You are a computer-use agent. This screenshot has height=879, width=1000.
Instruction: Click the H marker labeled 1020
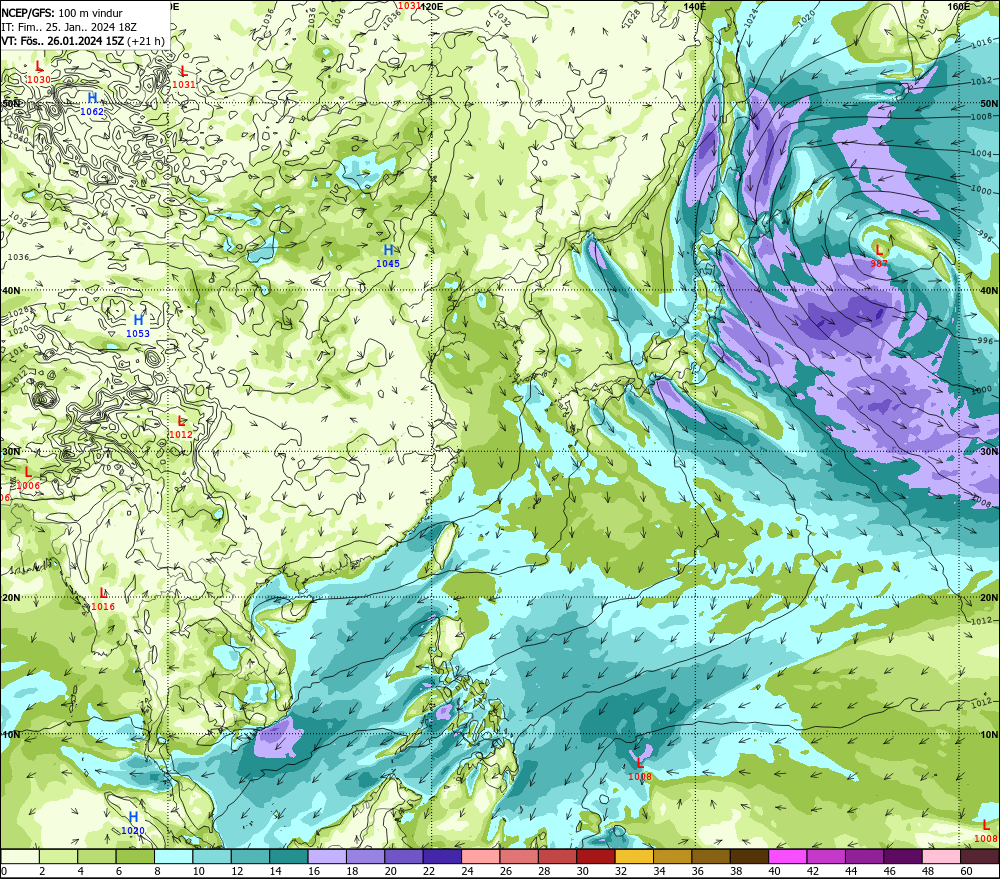click(x=133, y=817)
